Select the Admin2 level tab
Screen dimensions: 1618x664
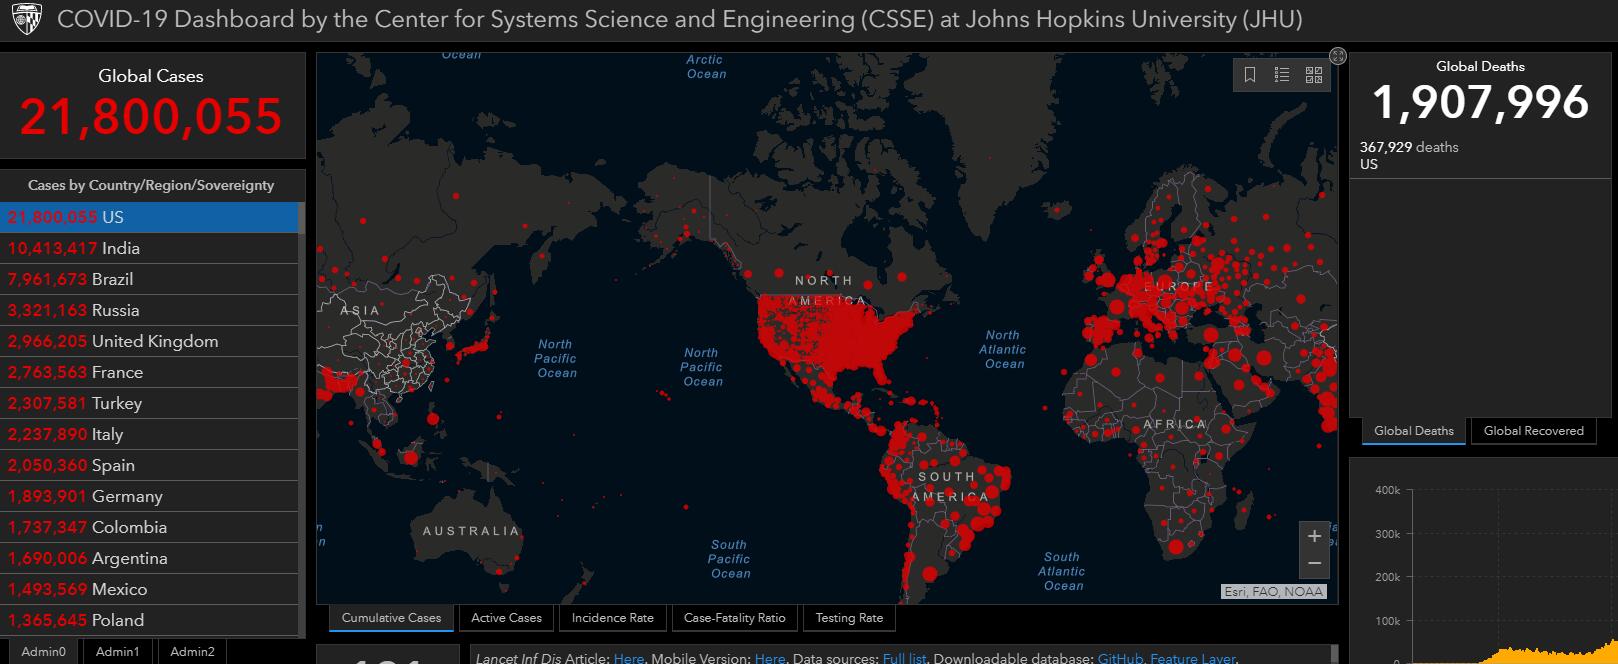click(x=192, y=651)
